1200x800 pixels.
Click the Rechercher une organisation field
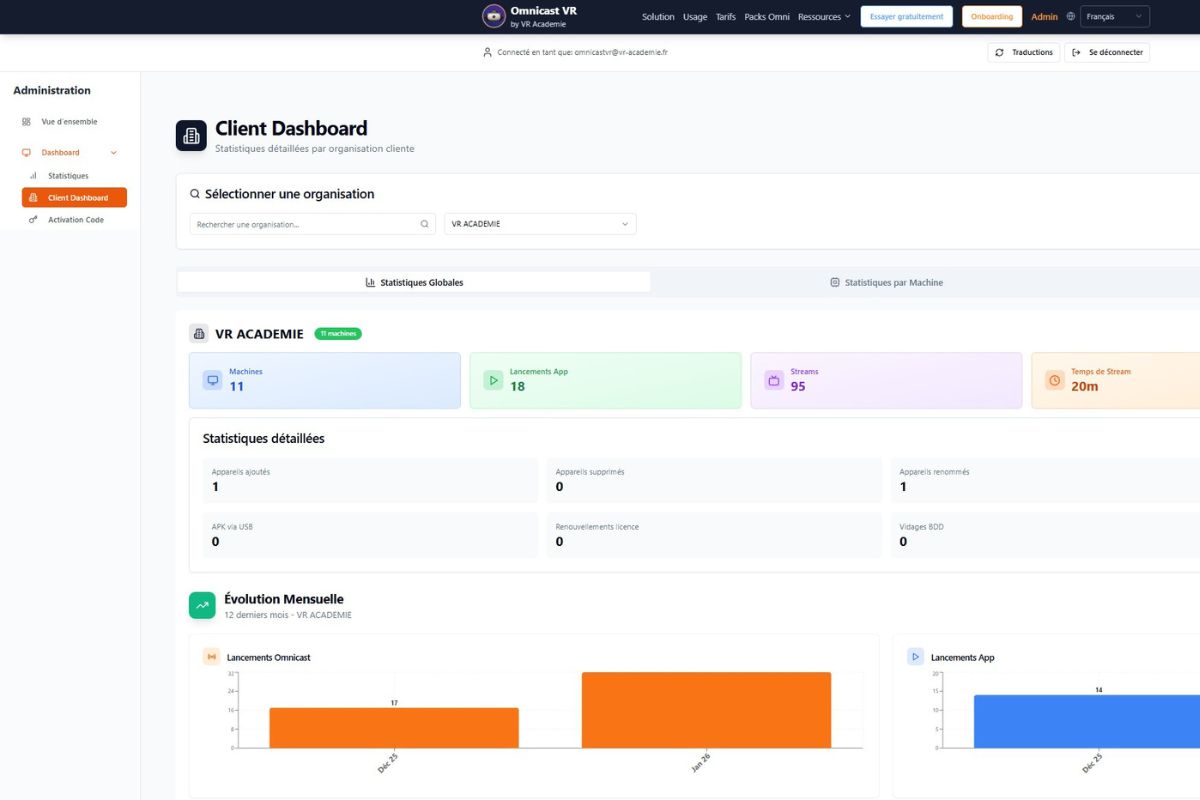click(305, 225)
